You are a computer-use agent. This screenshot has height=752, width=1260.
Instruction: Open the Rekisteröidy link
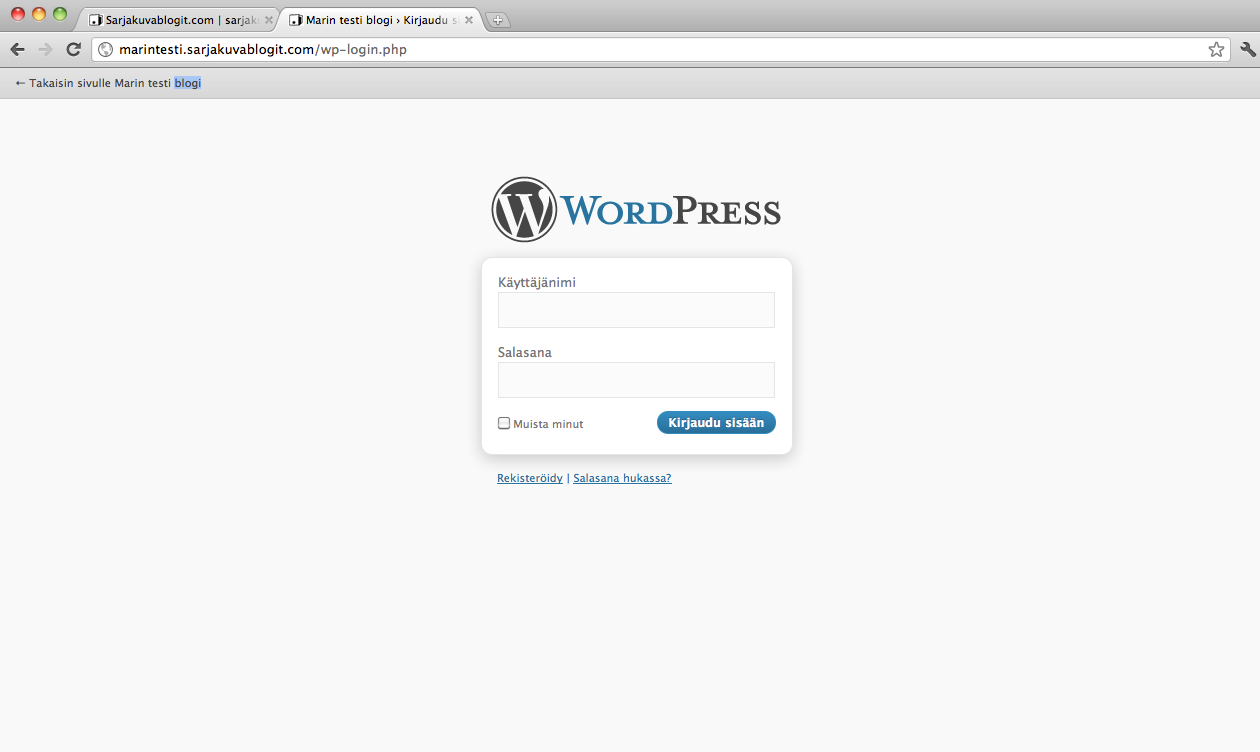[x=530, y=478]
